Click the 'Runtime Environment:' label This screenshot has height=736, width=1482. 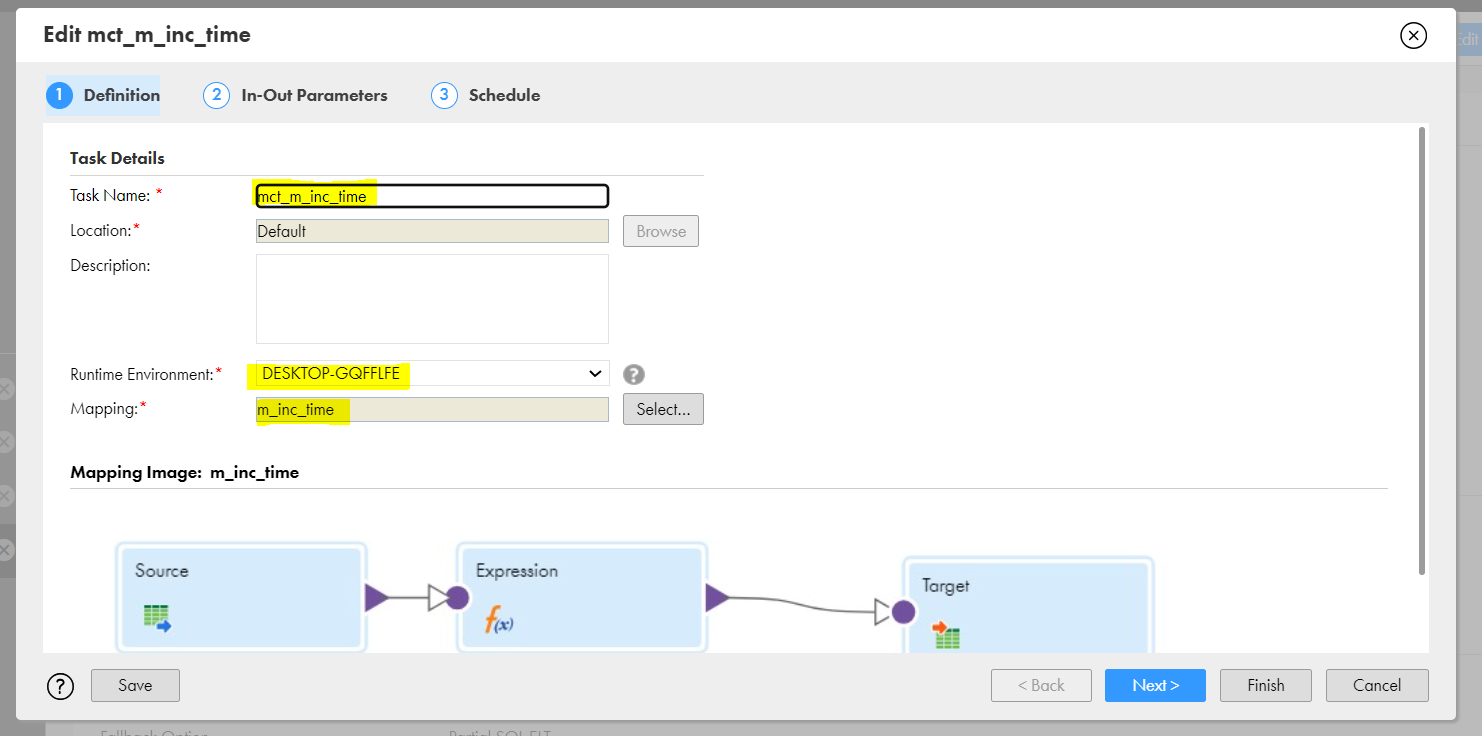pyautogui.click(x=142, y=374)
